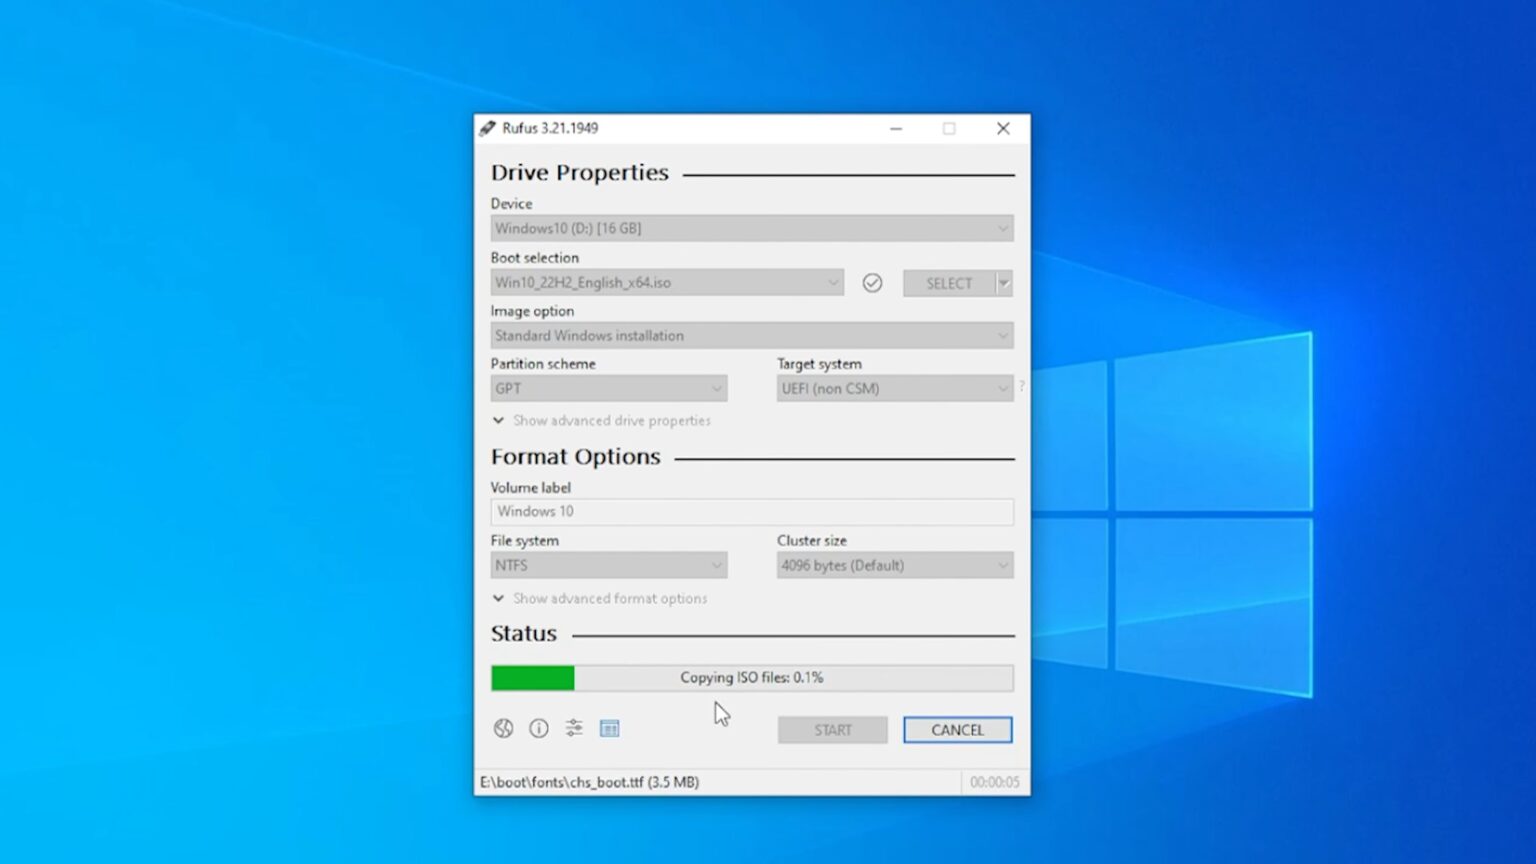Click the help question mark near Target system
The image size is (1536, 864).
pyautogui.click(x=1021, y=386)
